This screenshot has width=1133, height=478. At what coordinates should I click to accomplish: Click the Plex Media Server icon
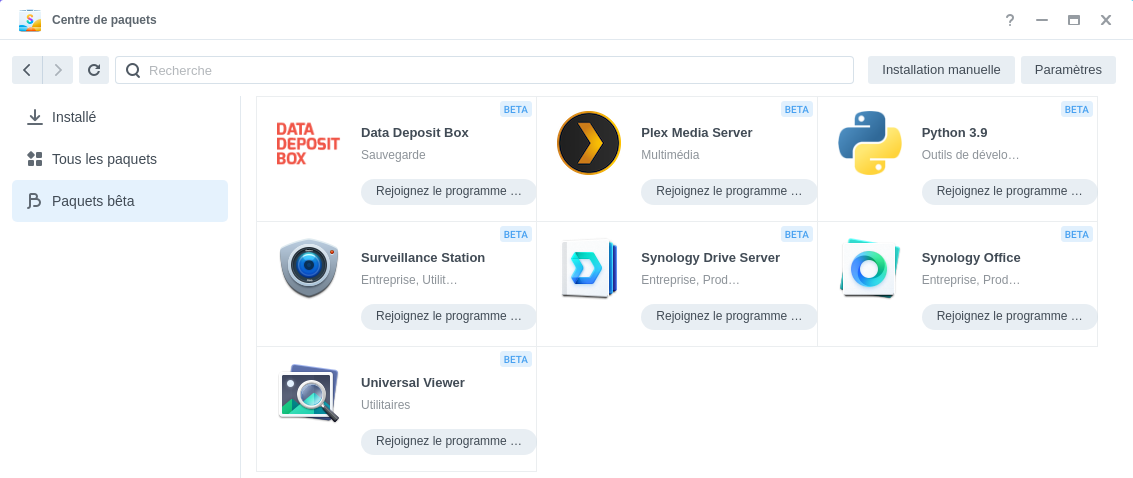588,143
